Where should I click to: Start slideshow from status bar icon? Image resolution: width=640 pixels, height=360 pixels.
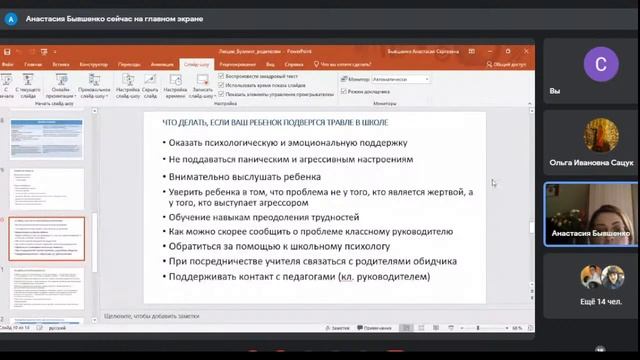tap(451, 328)
